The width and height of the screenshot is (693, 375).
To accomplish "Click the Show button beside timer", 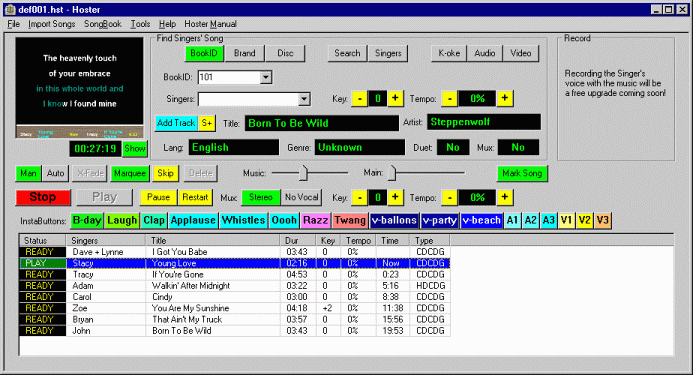I will coord(135,149).
